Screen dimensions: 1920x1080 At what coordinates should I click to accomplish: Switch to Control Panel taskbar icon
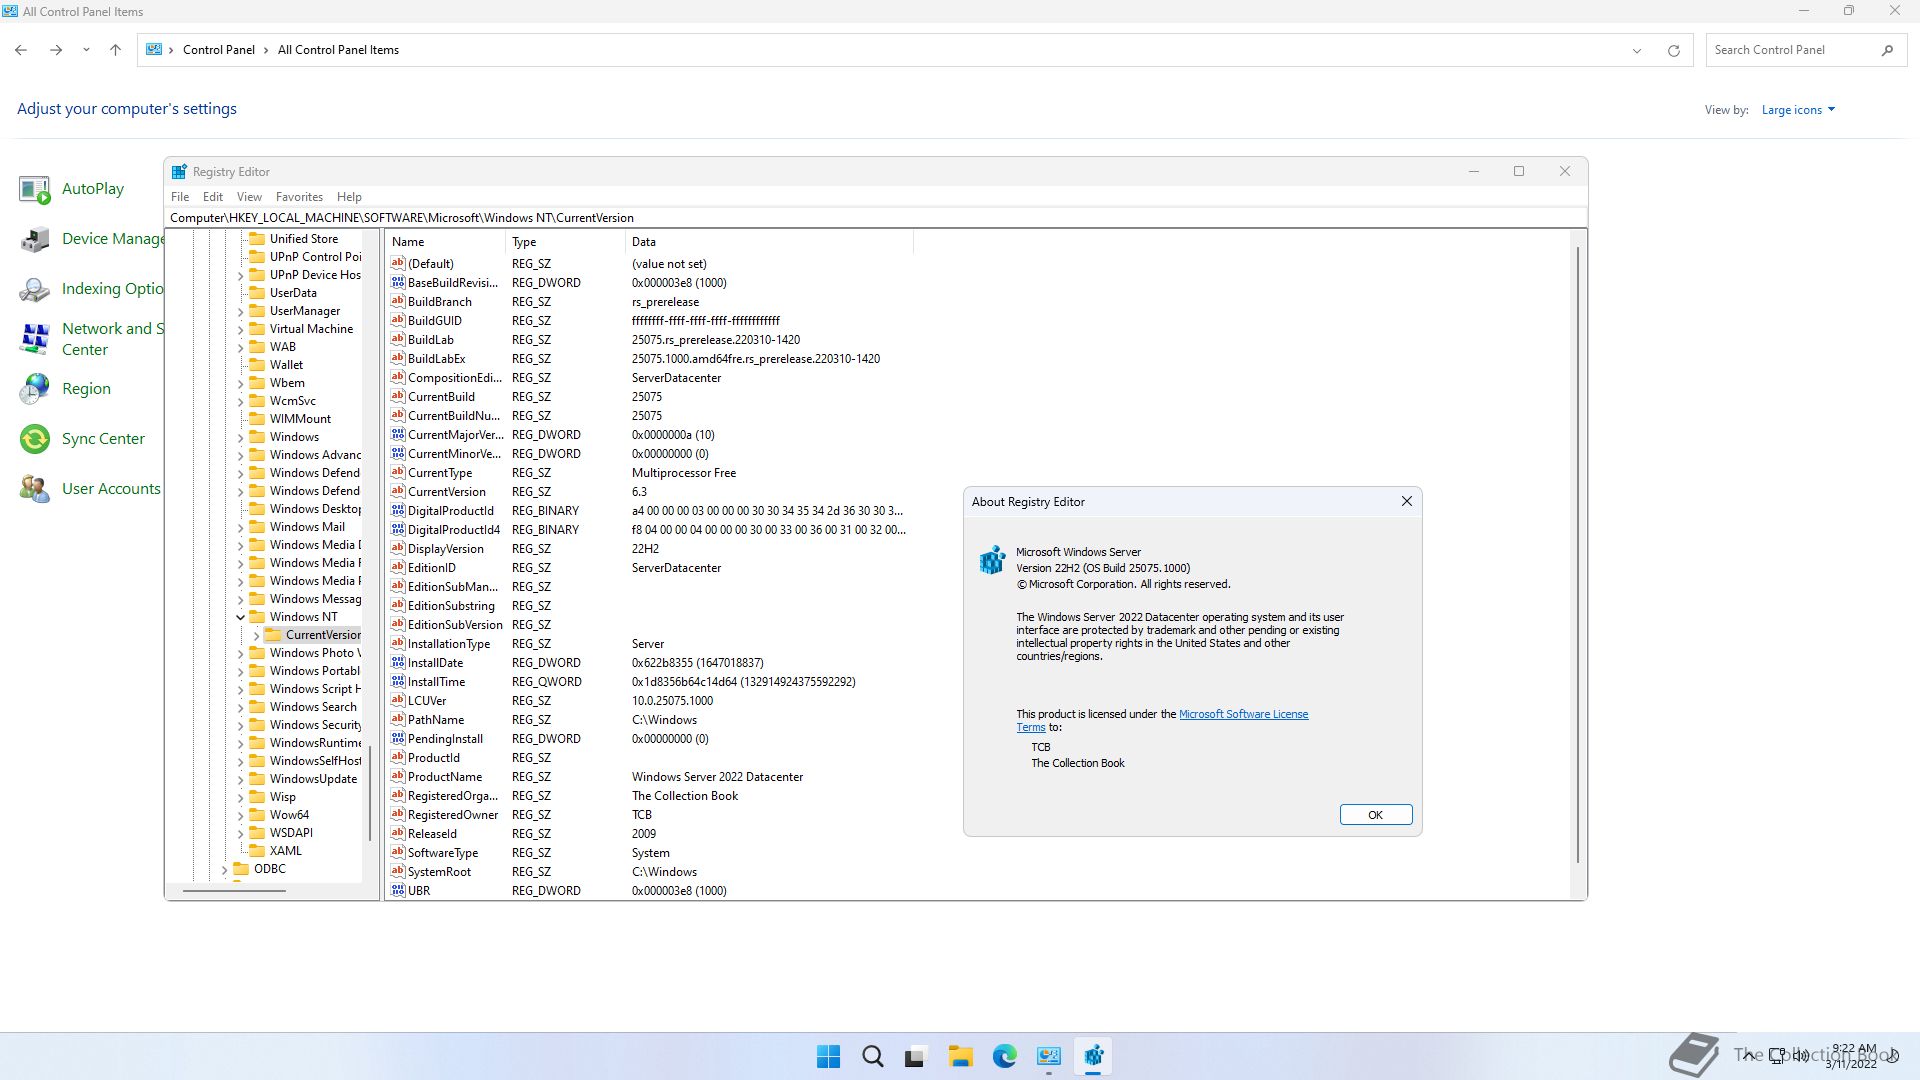coord(1048,1056)
